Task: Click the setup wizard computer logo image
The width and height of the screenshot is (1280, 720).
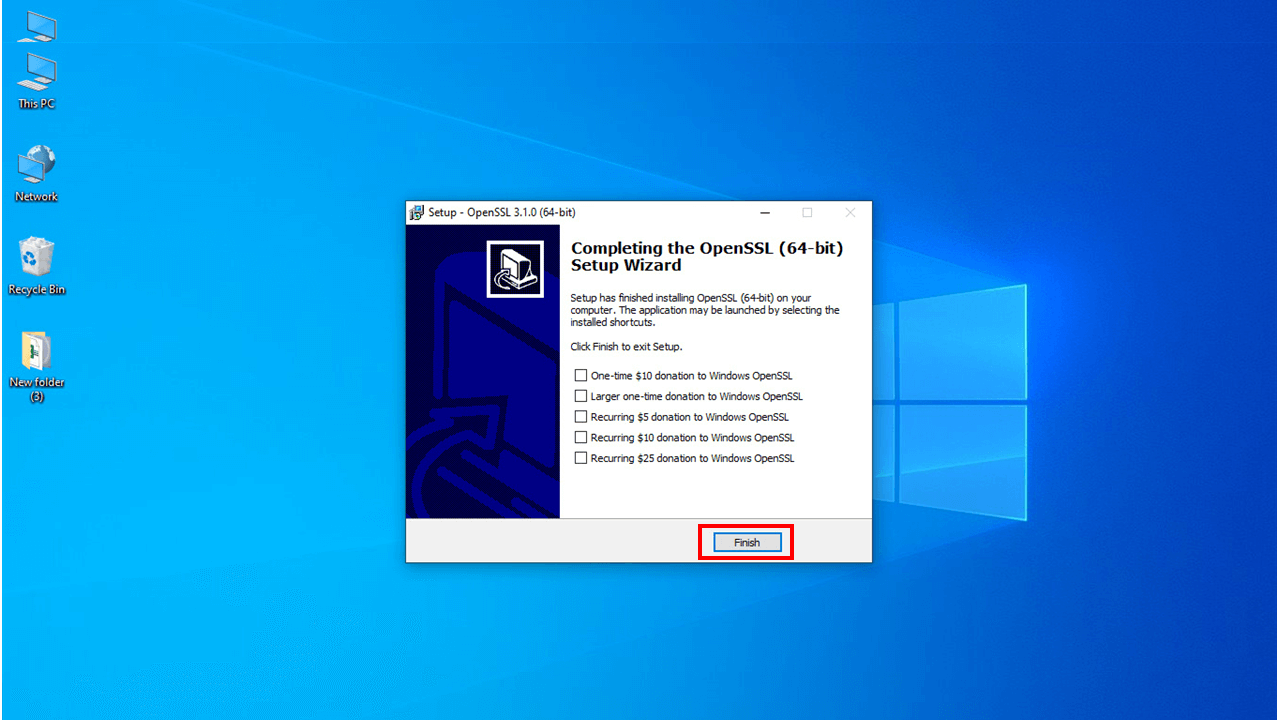Action: pyautogui.click(x=515, y=269)
